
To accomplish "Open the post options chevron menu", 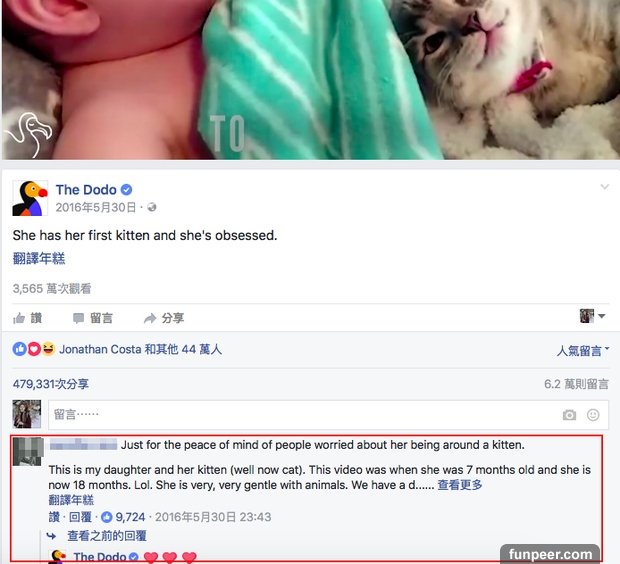I will click(604, 187).
